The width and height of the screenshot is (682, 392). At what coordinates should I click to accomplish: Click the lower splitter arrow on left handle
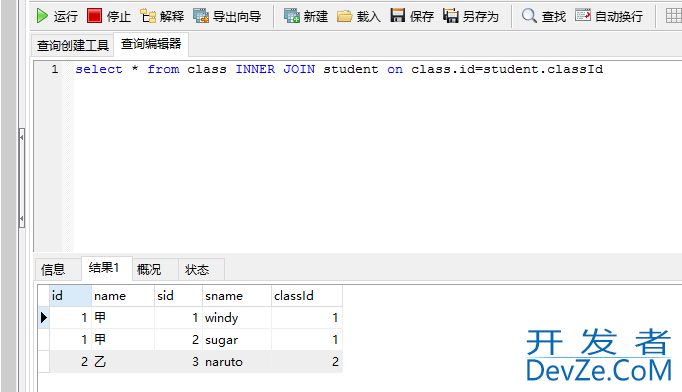22,218
